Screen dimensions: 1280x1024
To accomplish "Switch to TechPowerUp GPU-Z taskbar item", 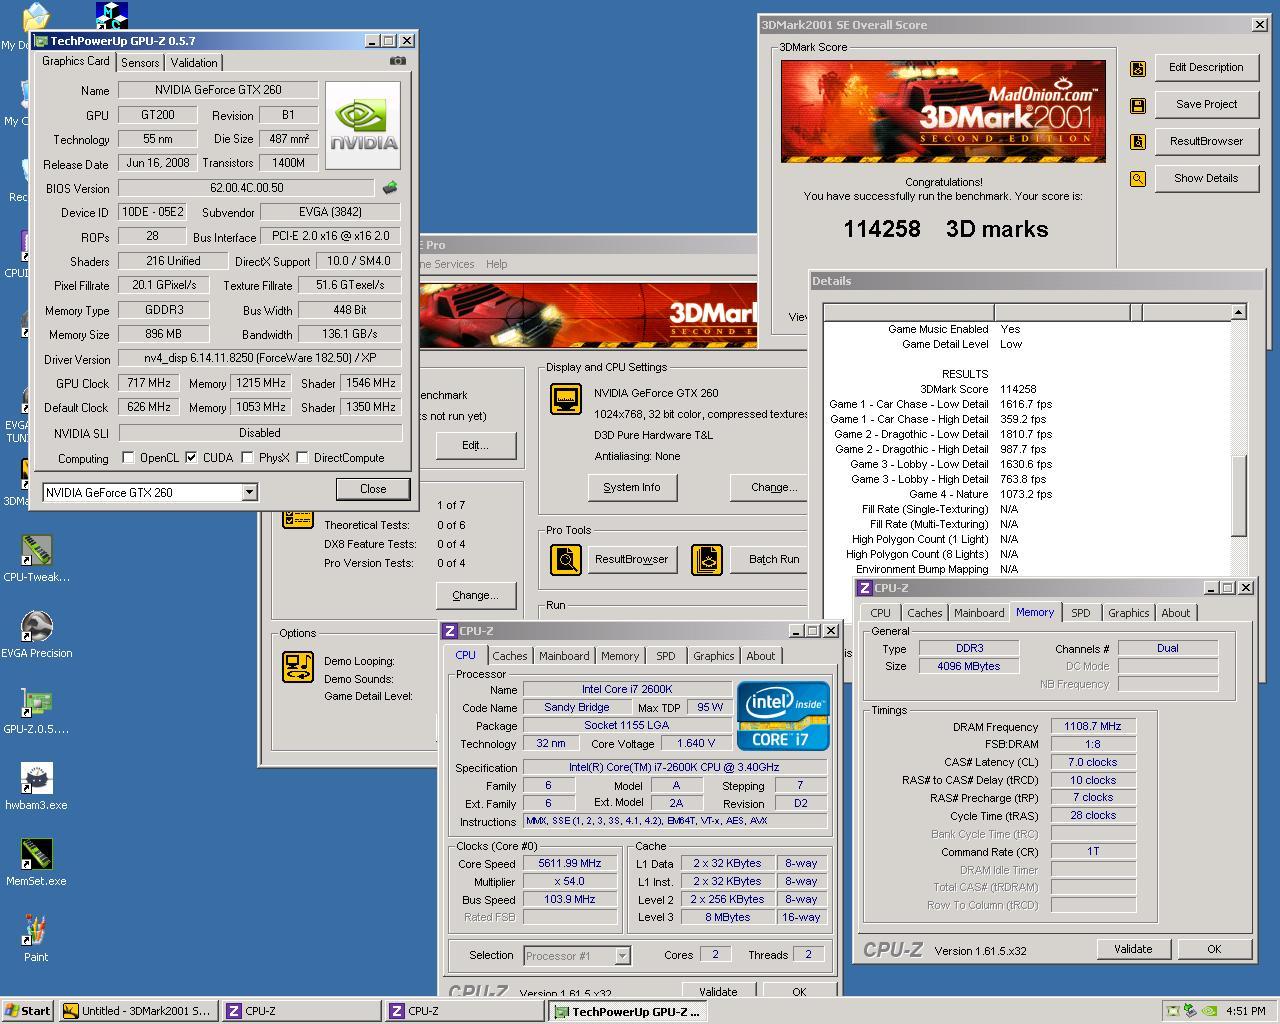I will tap(627, 1011).
